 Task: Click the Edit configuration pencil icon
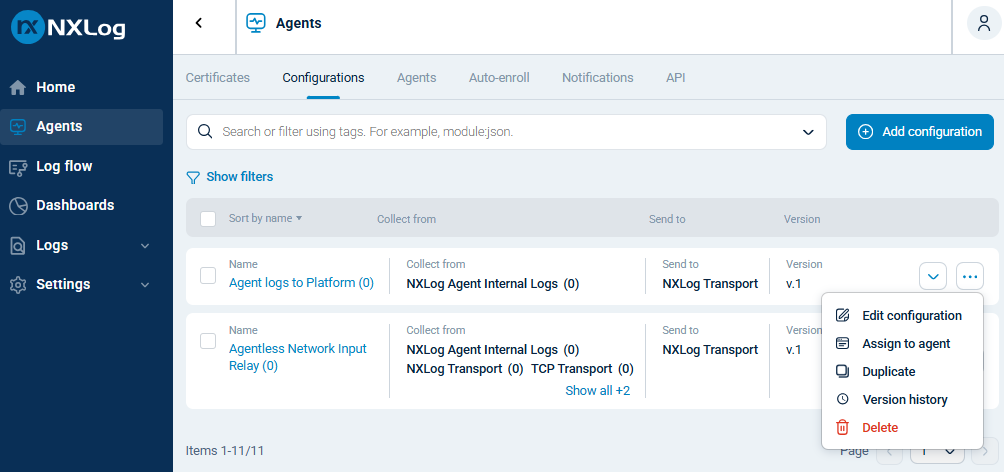pyautogui.click(x=843, y=315)
